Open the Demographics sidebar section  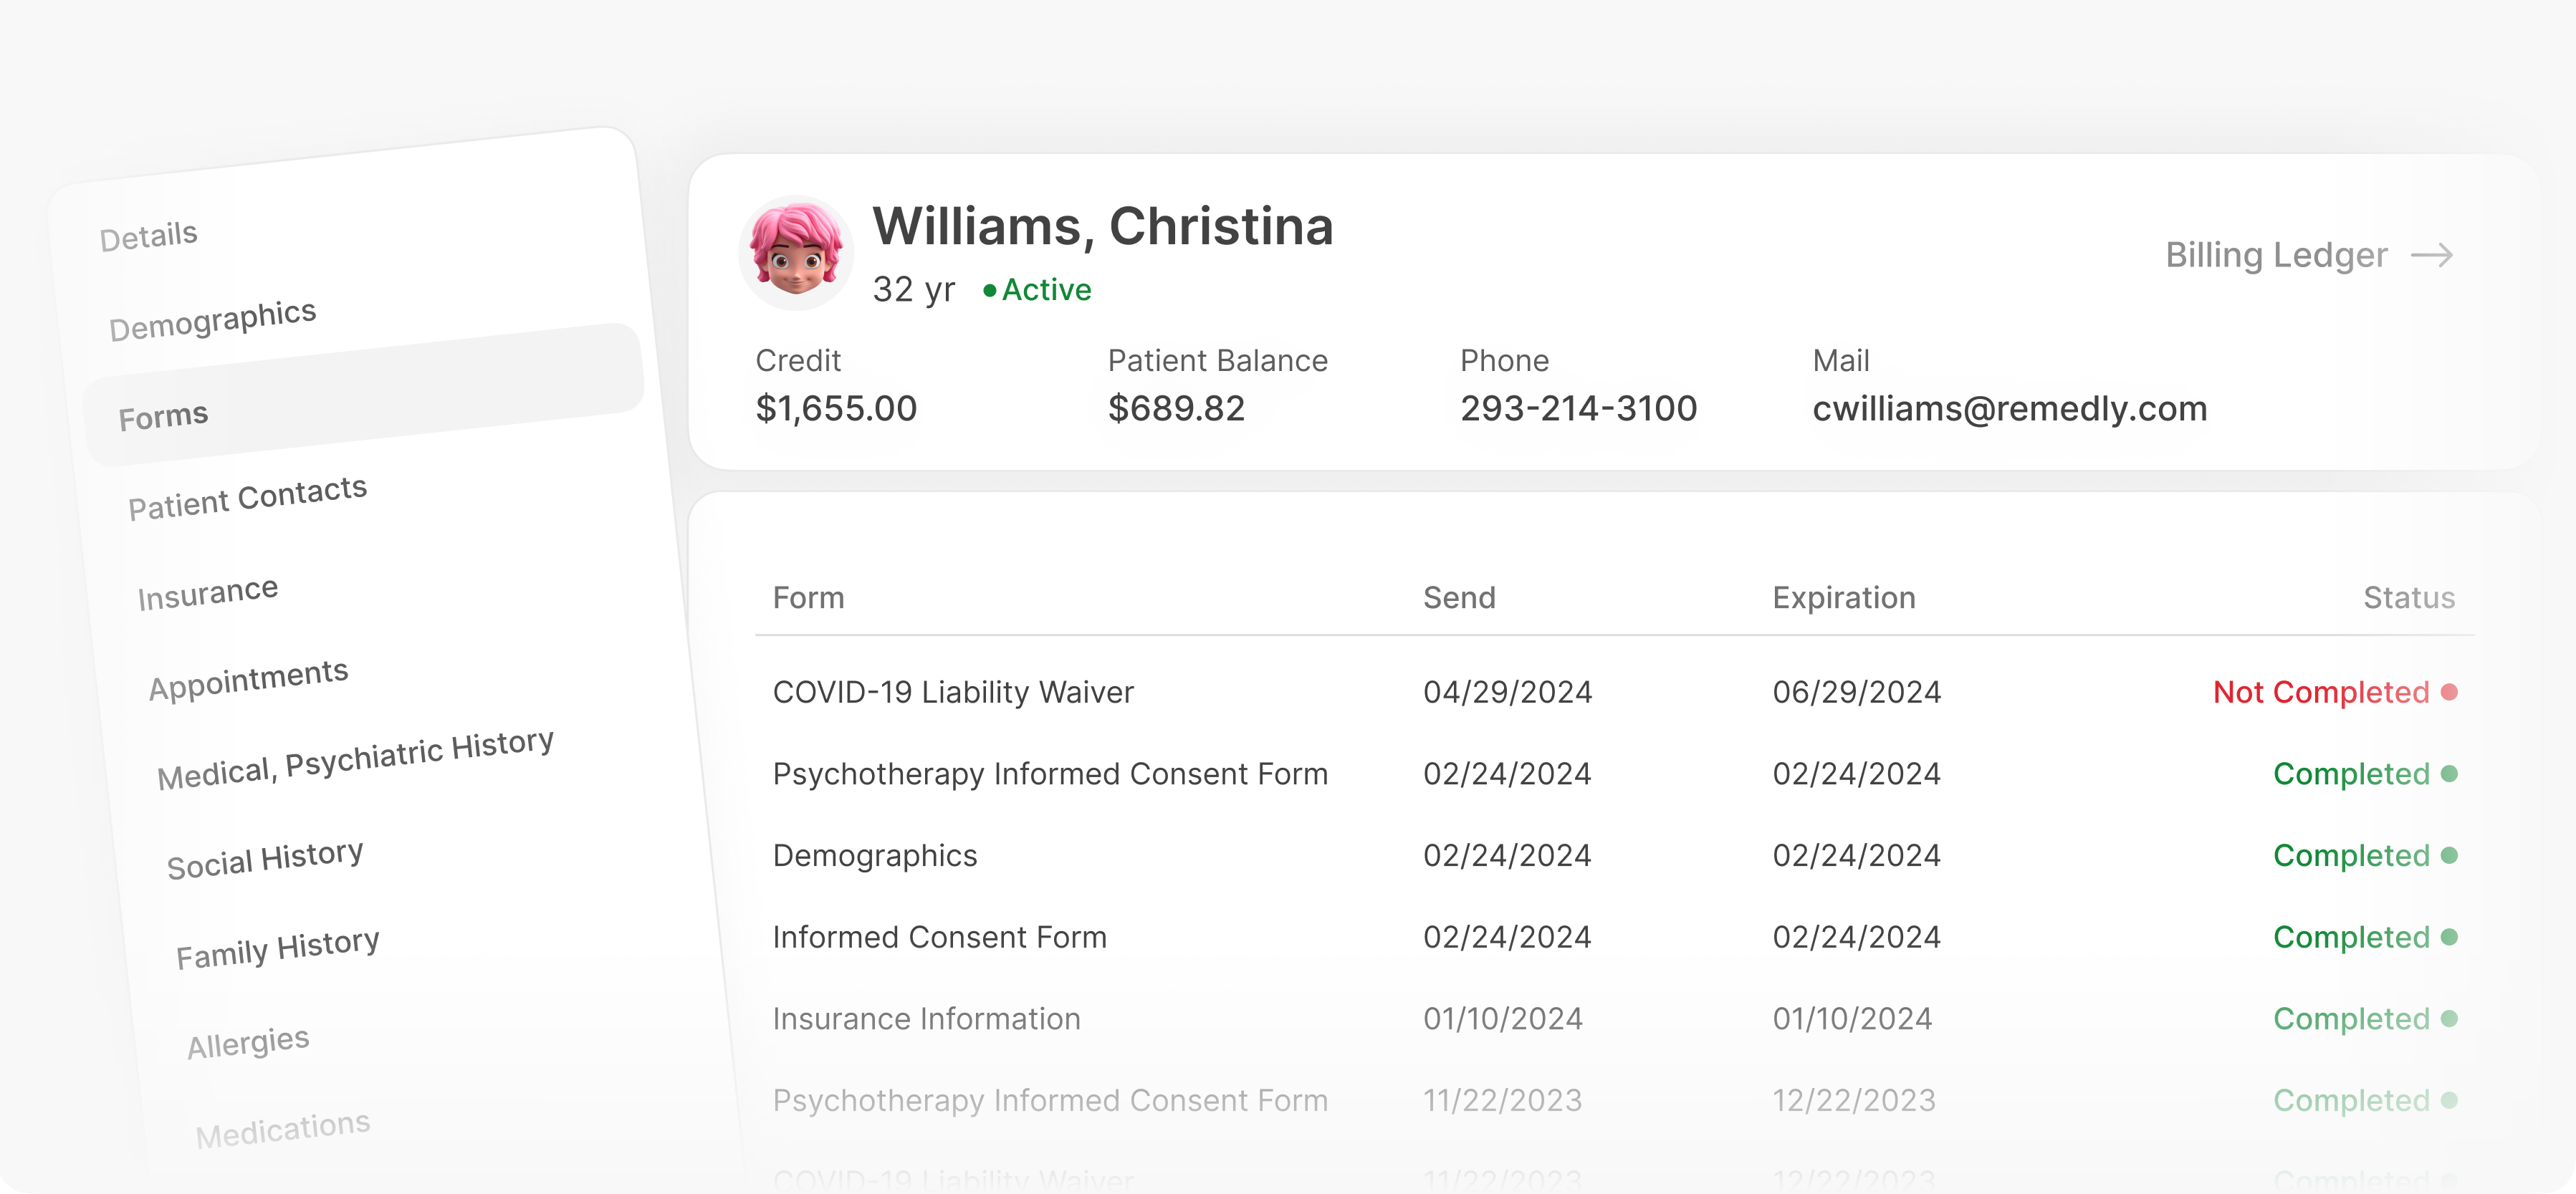212,320
